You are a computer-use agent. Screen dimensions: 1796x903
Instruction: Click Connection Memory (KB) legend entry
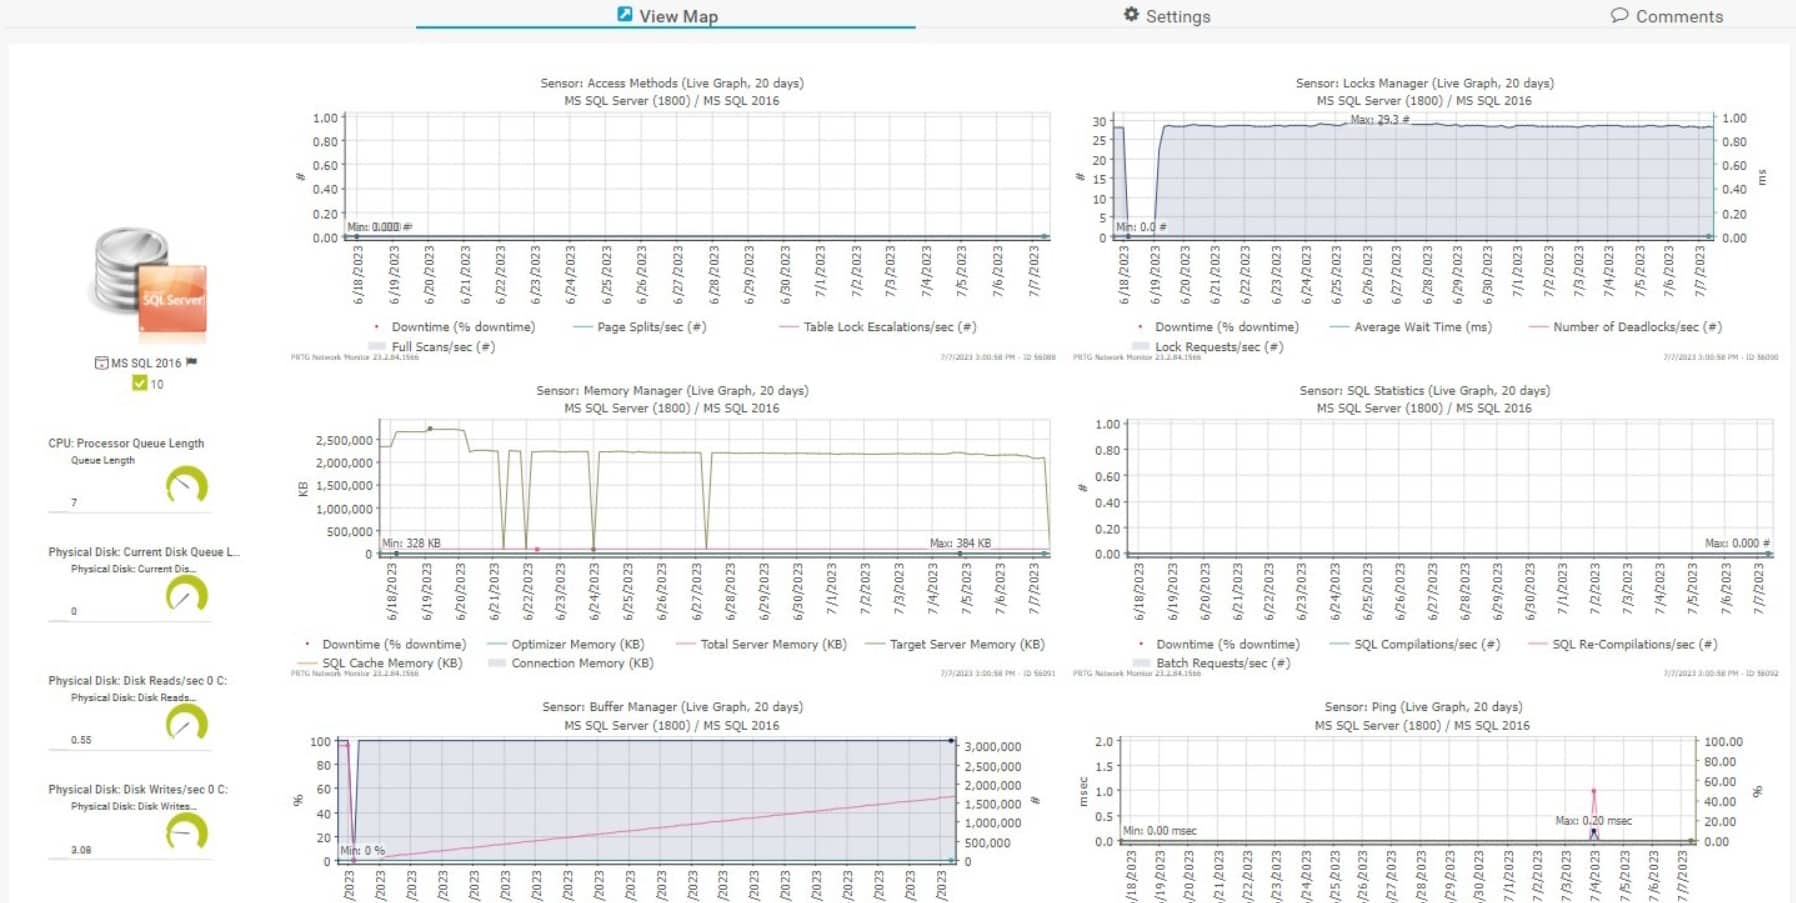571,663
